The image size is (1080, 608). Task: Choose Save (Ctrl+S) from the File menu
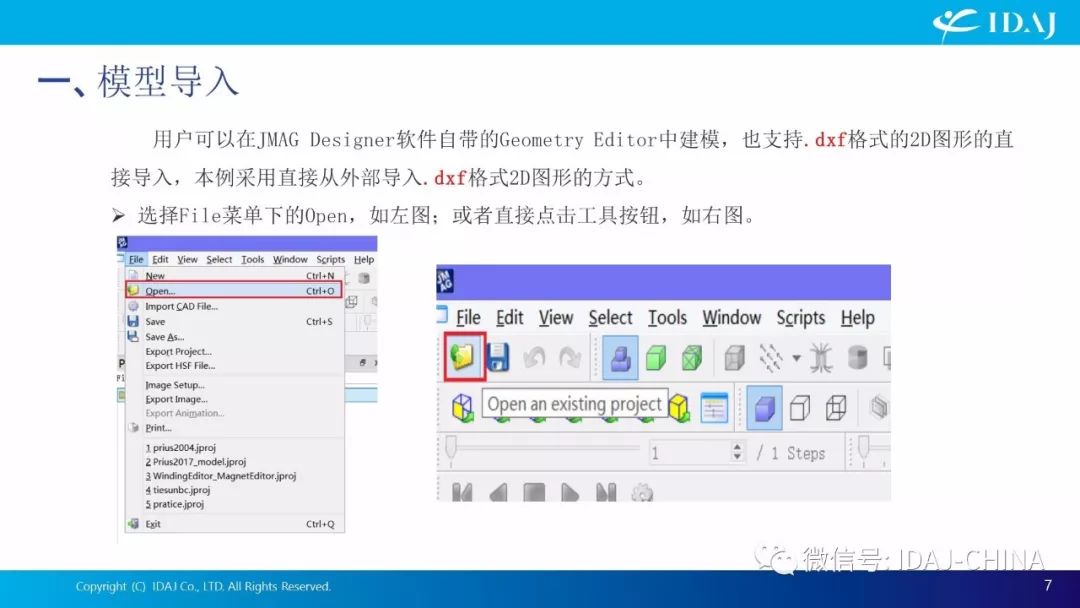pyautogui.click(x=234, y=322)
